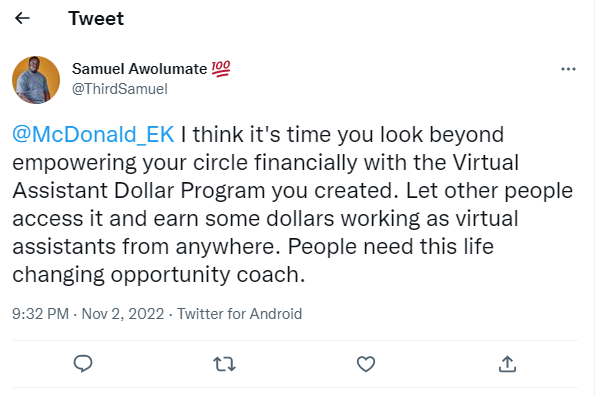
Task: Share the tweet via upload arrow icon
Action: pos(507,364)
